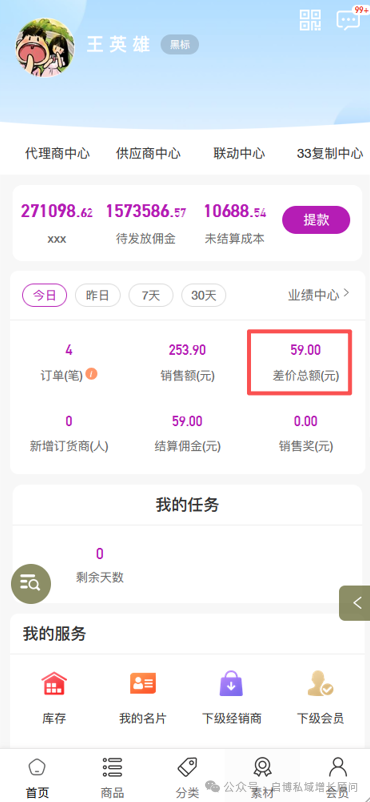Open the QR code scanner icon
This screenshot has width=370, height=802.
(x=310, y=19)
